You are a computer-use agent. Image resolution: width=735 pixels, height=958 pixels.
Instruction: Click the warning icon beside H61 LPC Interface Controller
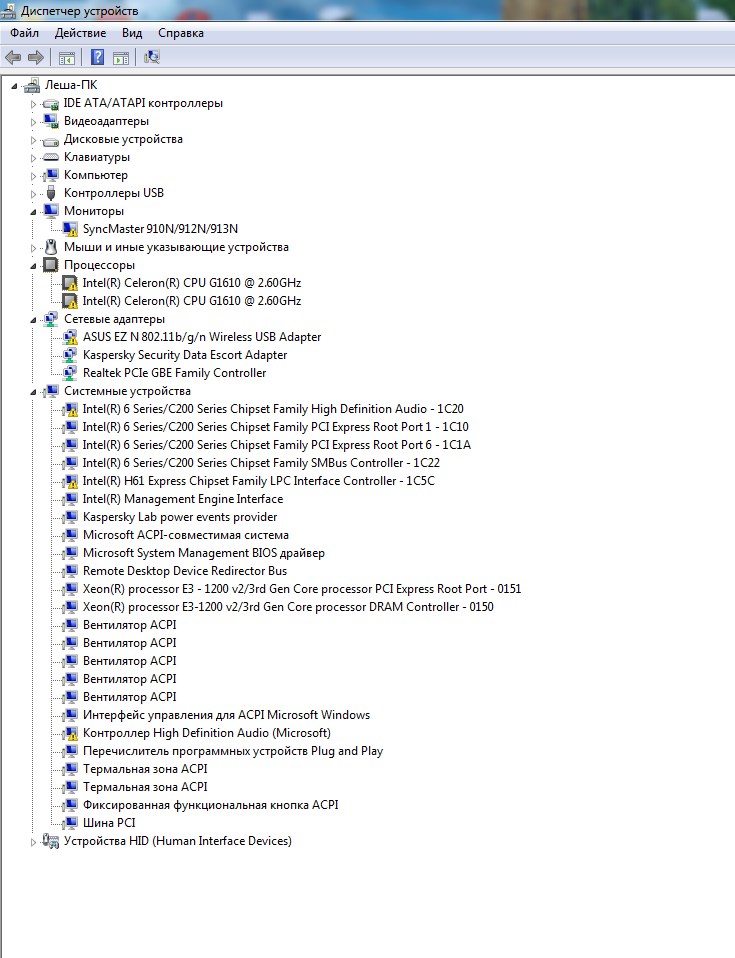[70, 481]
